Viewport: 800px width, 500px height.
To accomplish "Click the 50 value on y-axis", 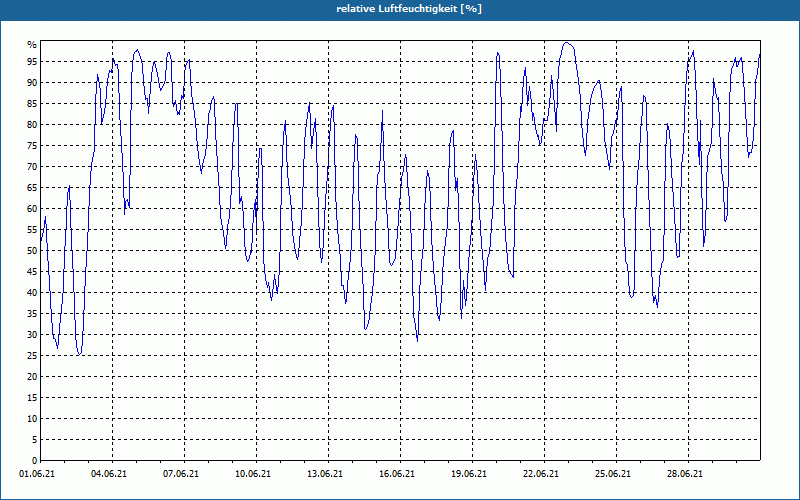I will click(x=32, y=251).
